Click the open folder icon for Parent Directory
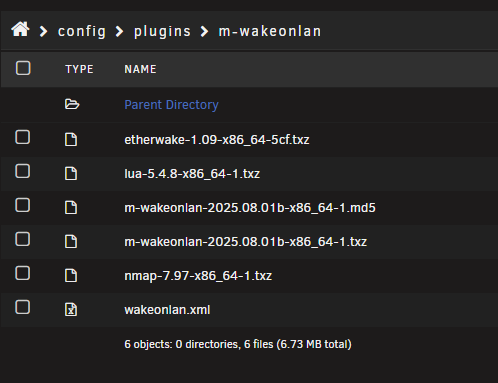The height and width of the screenshot is (383, 498). [72, 104]
